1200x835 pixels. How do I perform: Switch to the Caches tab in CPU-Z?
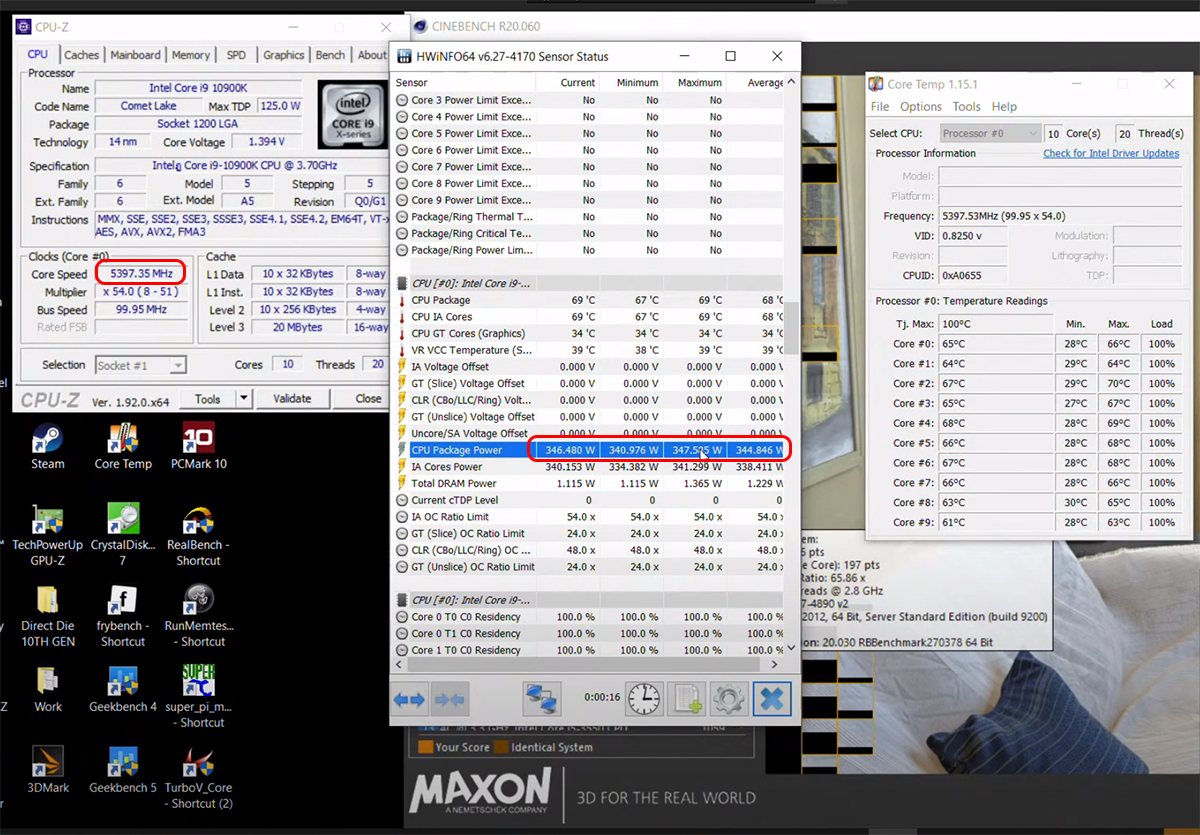[82, 55]
